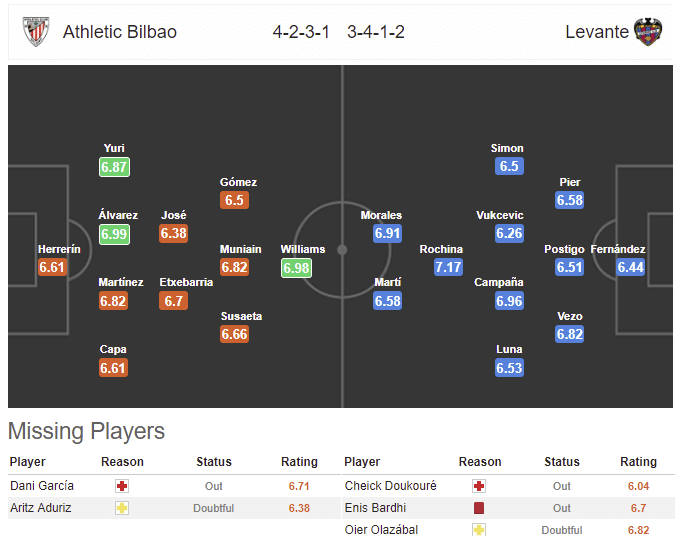Image resolution: width=677 pixels, height=546 pixels.
Task: Click Dani García's red cross injury icon
Action: [x=122, y=486]
